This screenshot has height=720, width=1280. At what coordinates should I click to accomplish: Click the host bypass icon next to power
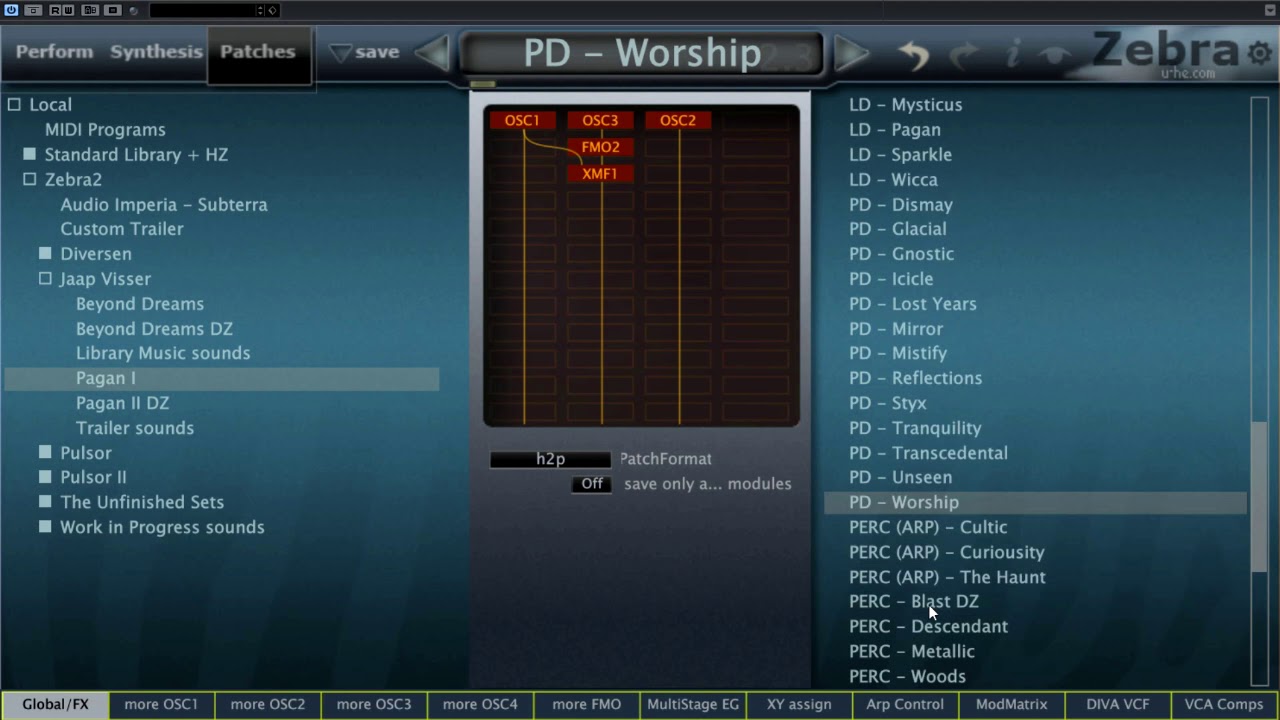[33, 10]
